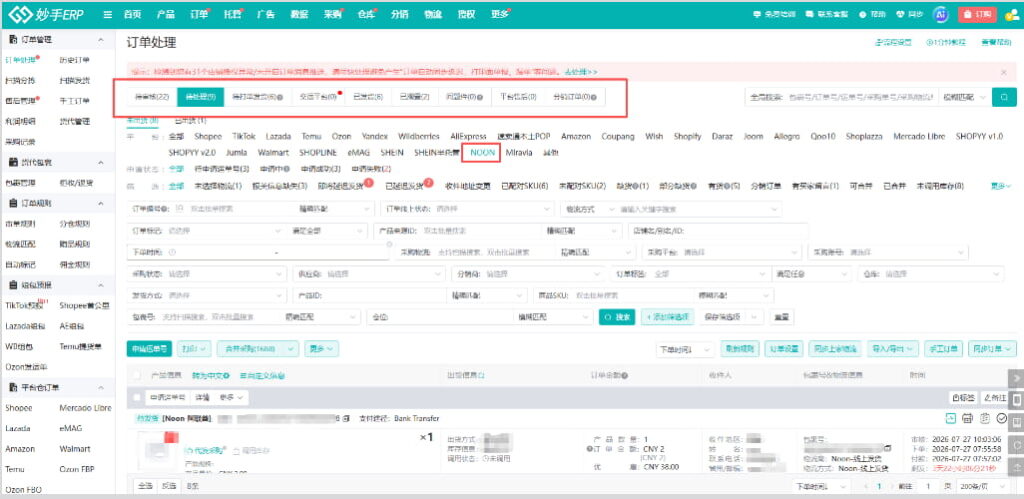1024x499 pixels.
Task: Click the back-to-top arrow on floating bar
Action: click(1016, 466)
